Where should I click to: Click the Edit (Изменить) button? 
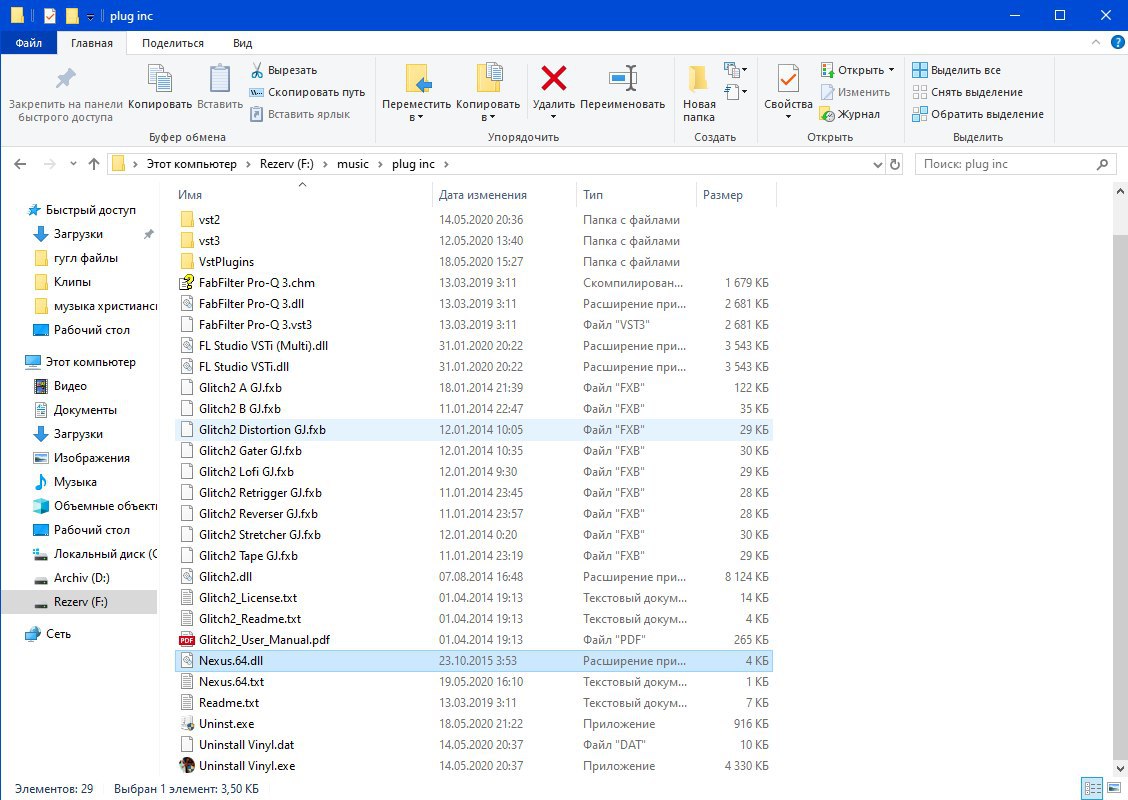click(855, 92)
